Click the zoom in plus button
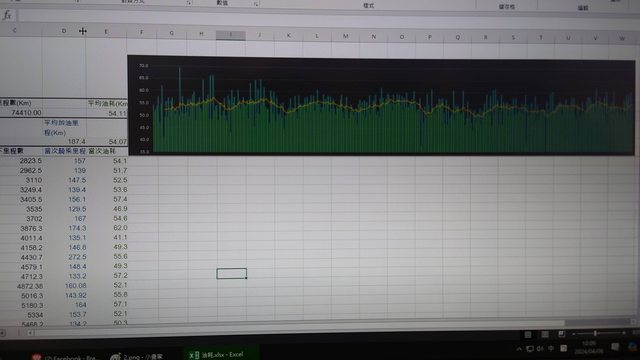 pos(623,333)
